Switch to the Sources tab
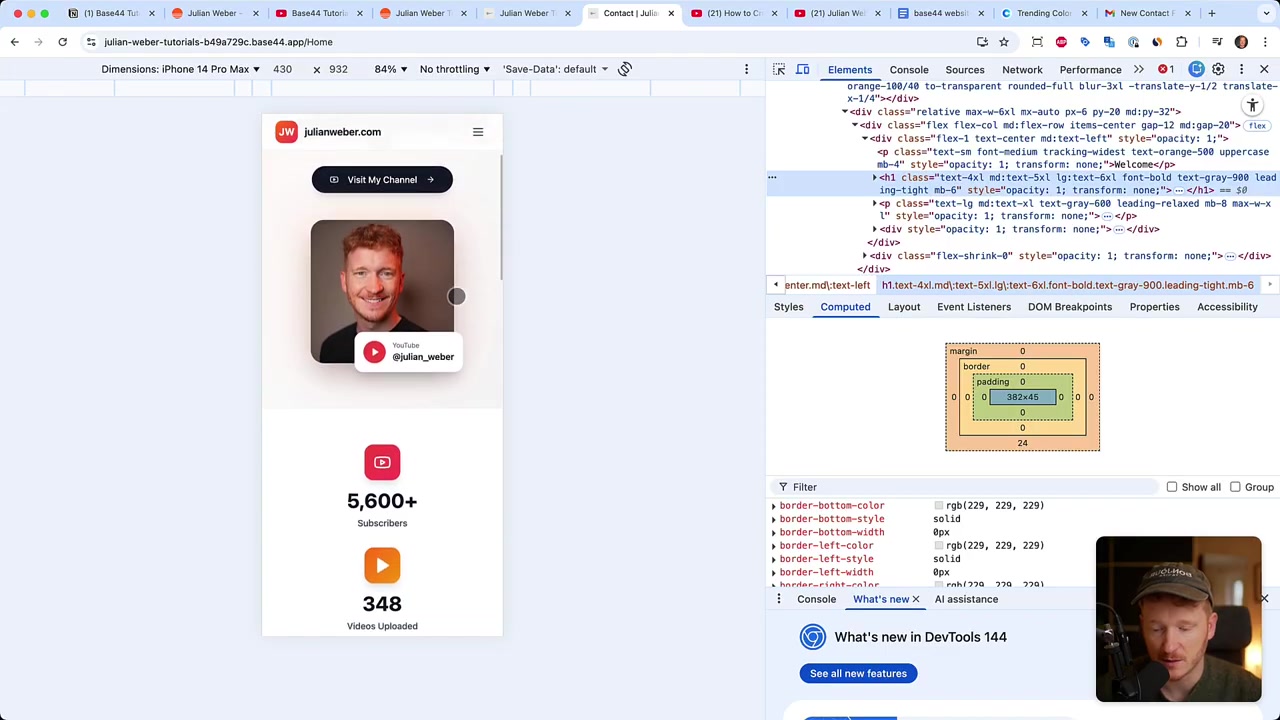The width and height of the screenshot is (1280, 720). pos(965,70)
